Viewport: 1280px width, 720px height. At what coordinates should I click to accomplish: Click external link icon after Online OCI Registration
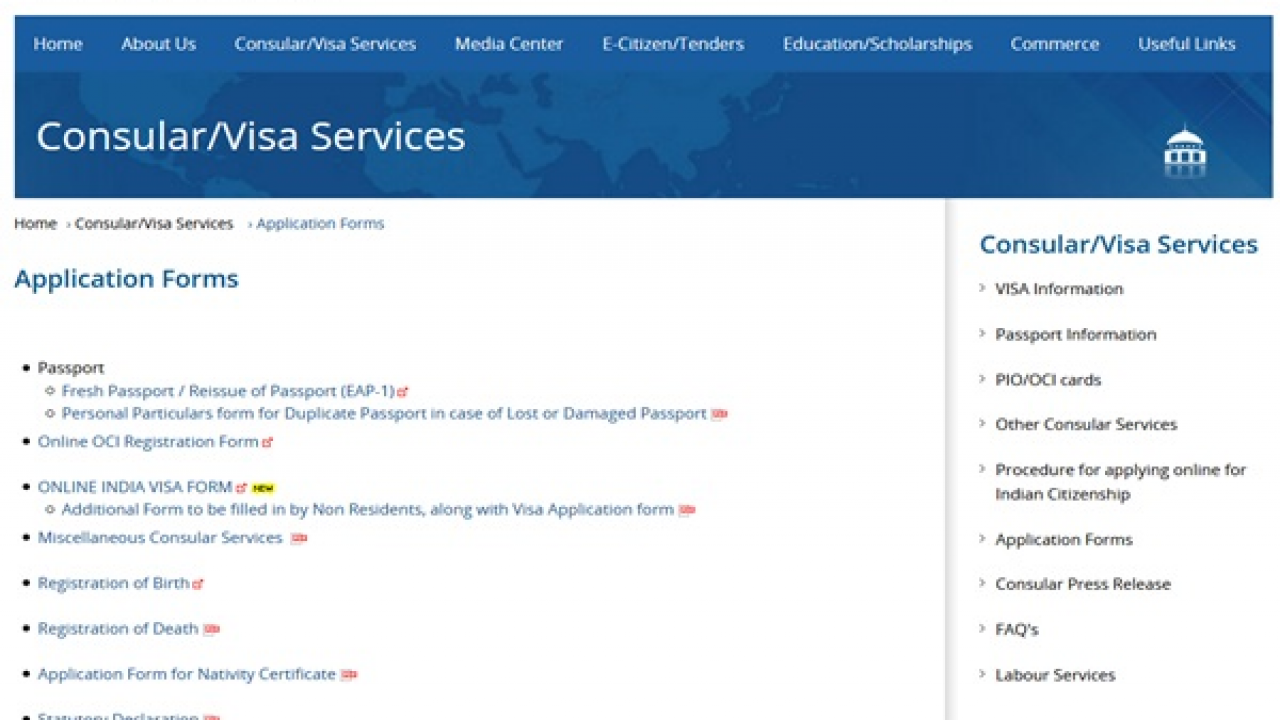[267, 442]
